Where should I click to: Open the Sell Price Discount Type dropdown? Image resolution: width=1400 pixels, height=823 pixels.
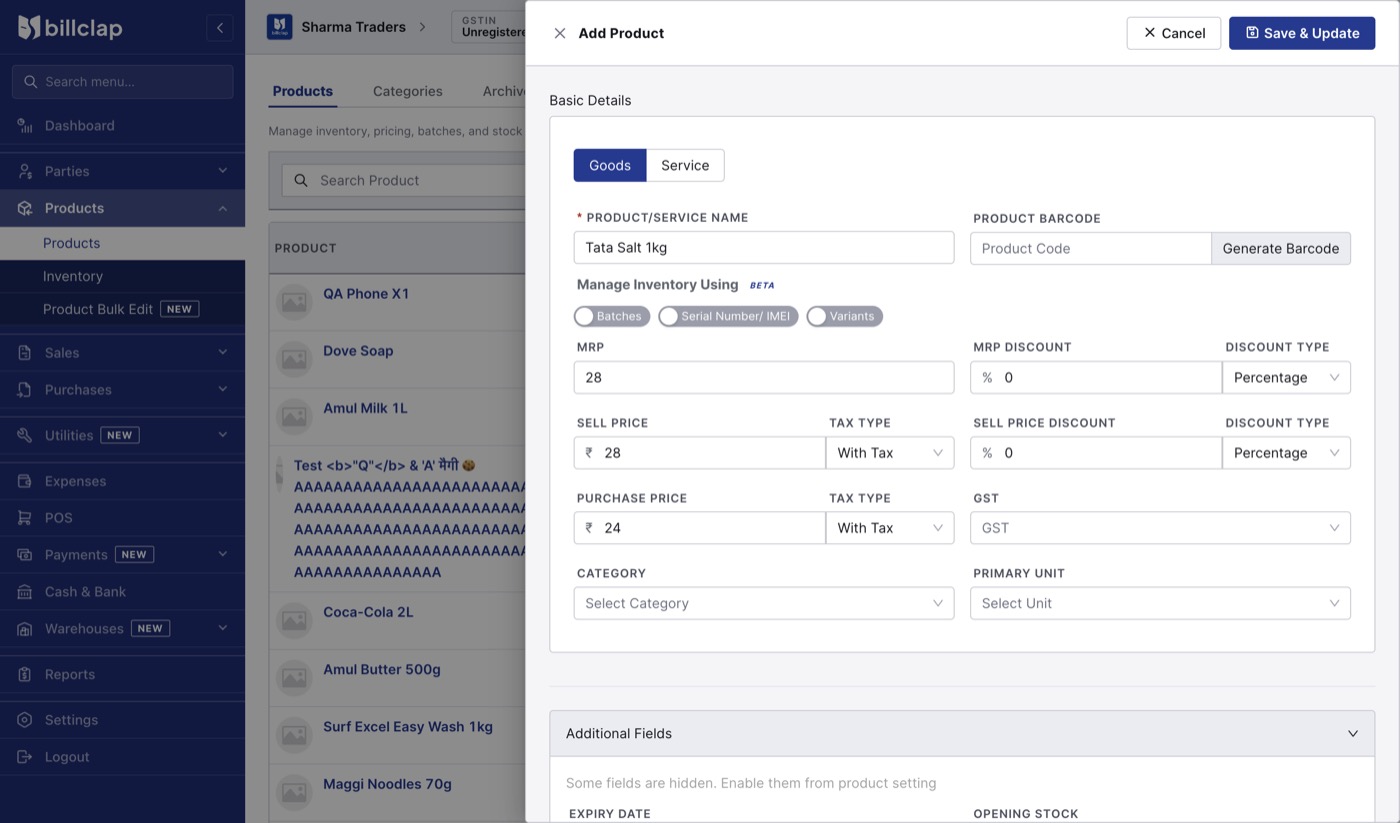point(1286,452)
